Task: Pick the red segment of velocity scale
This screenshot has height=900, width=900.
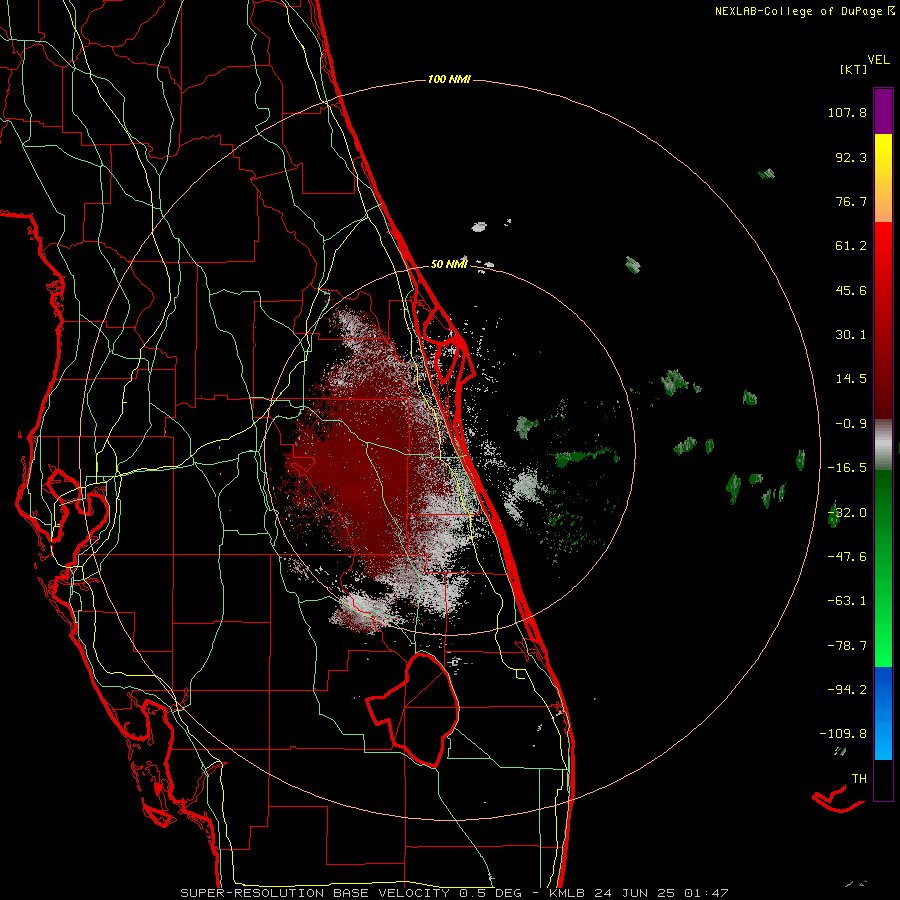Action: click(x=883, y=320)
